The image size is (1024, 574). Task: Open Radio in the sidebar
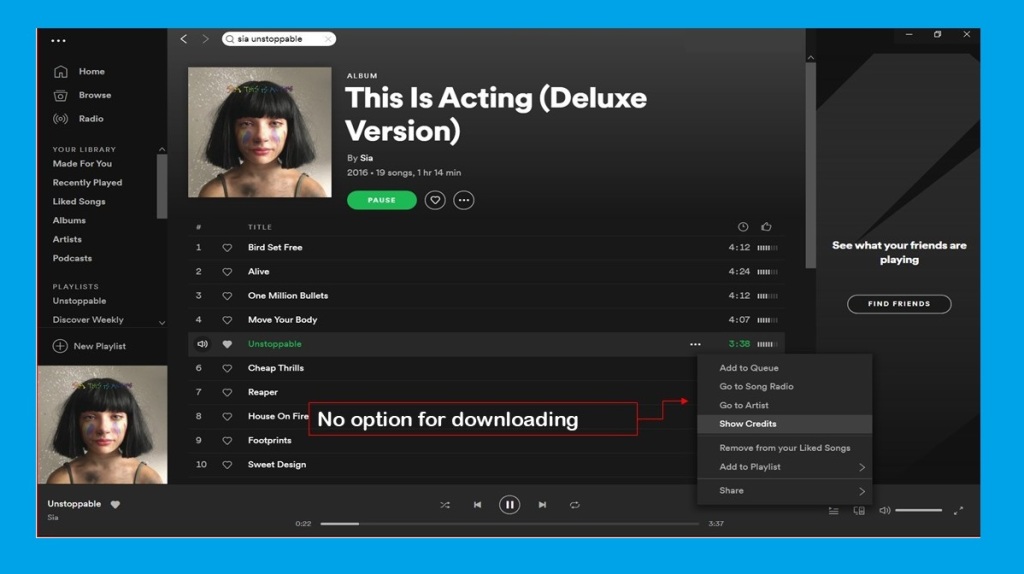tap(91, 119)
